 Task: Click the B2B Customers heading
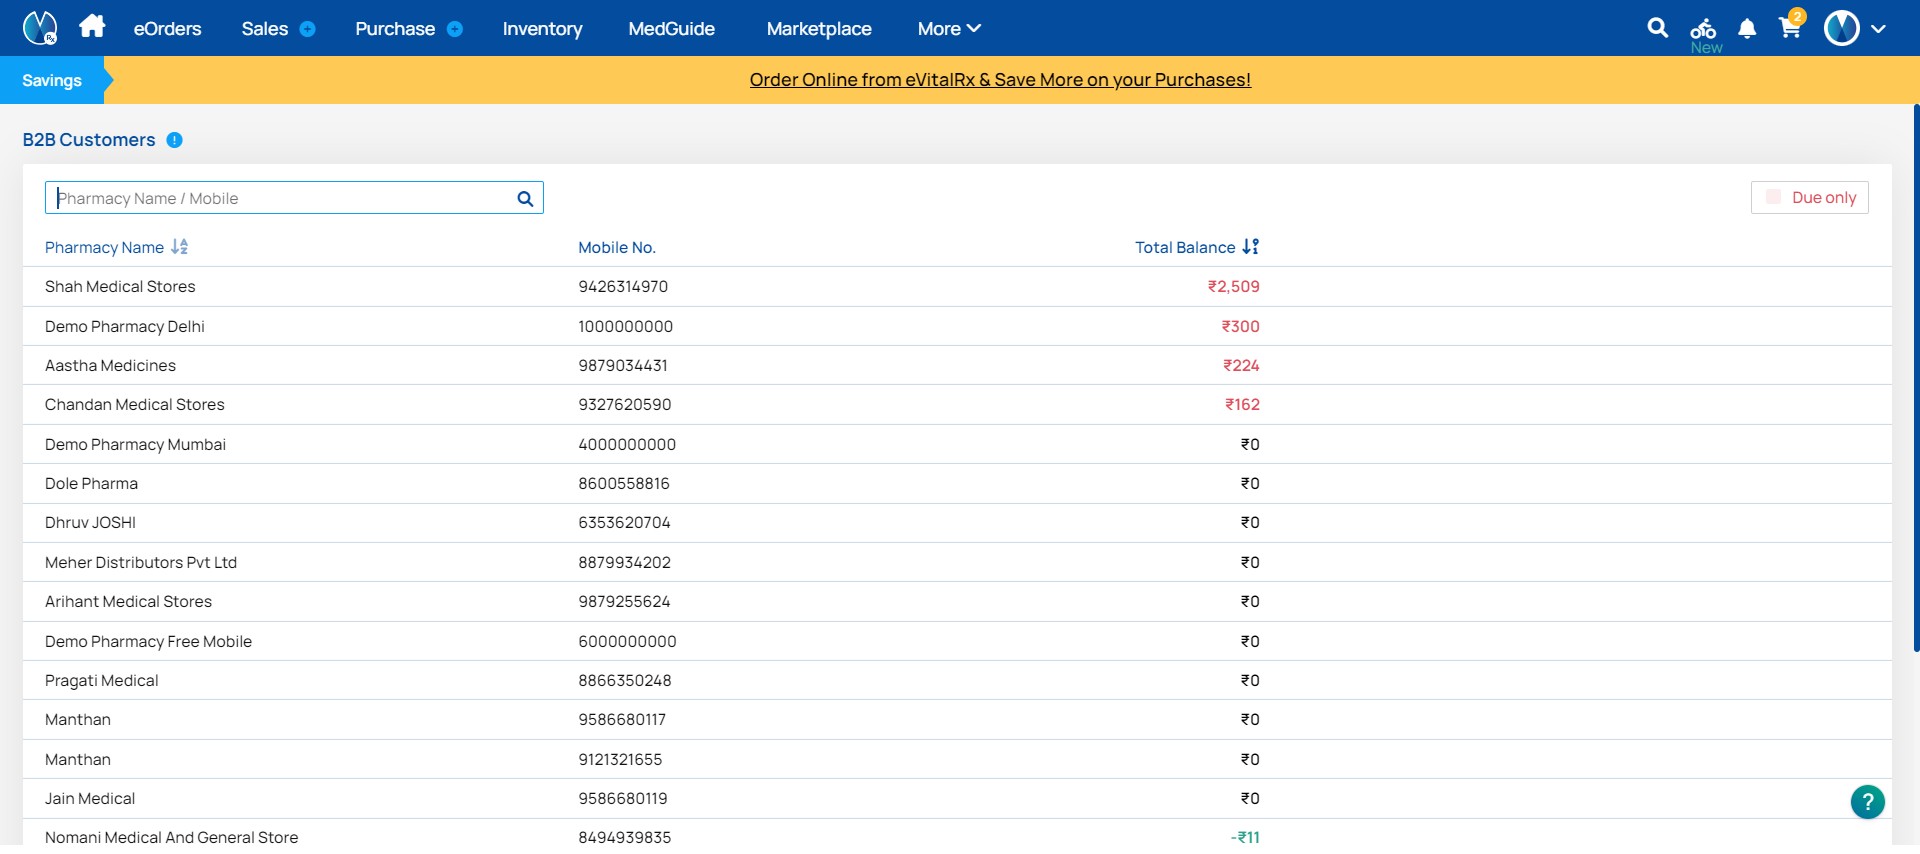point(89,140)
